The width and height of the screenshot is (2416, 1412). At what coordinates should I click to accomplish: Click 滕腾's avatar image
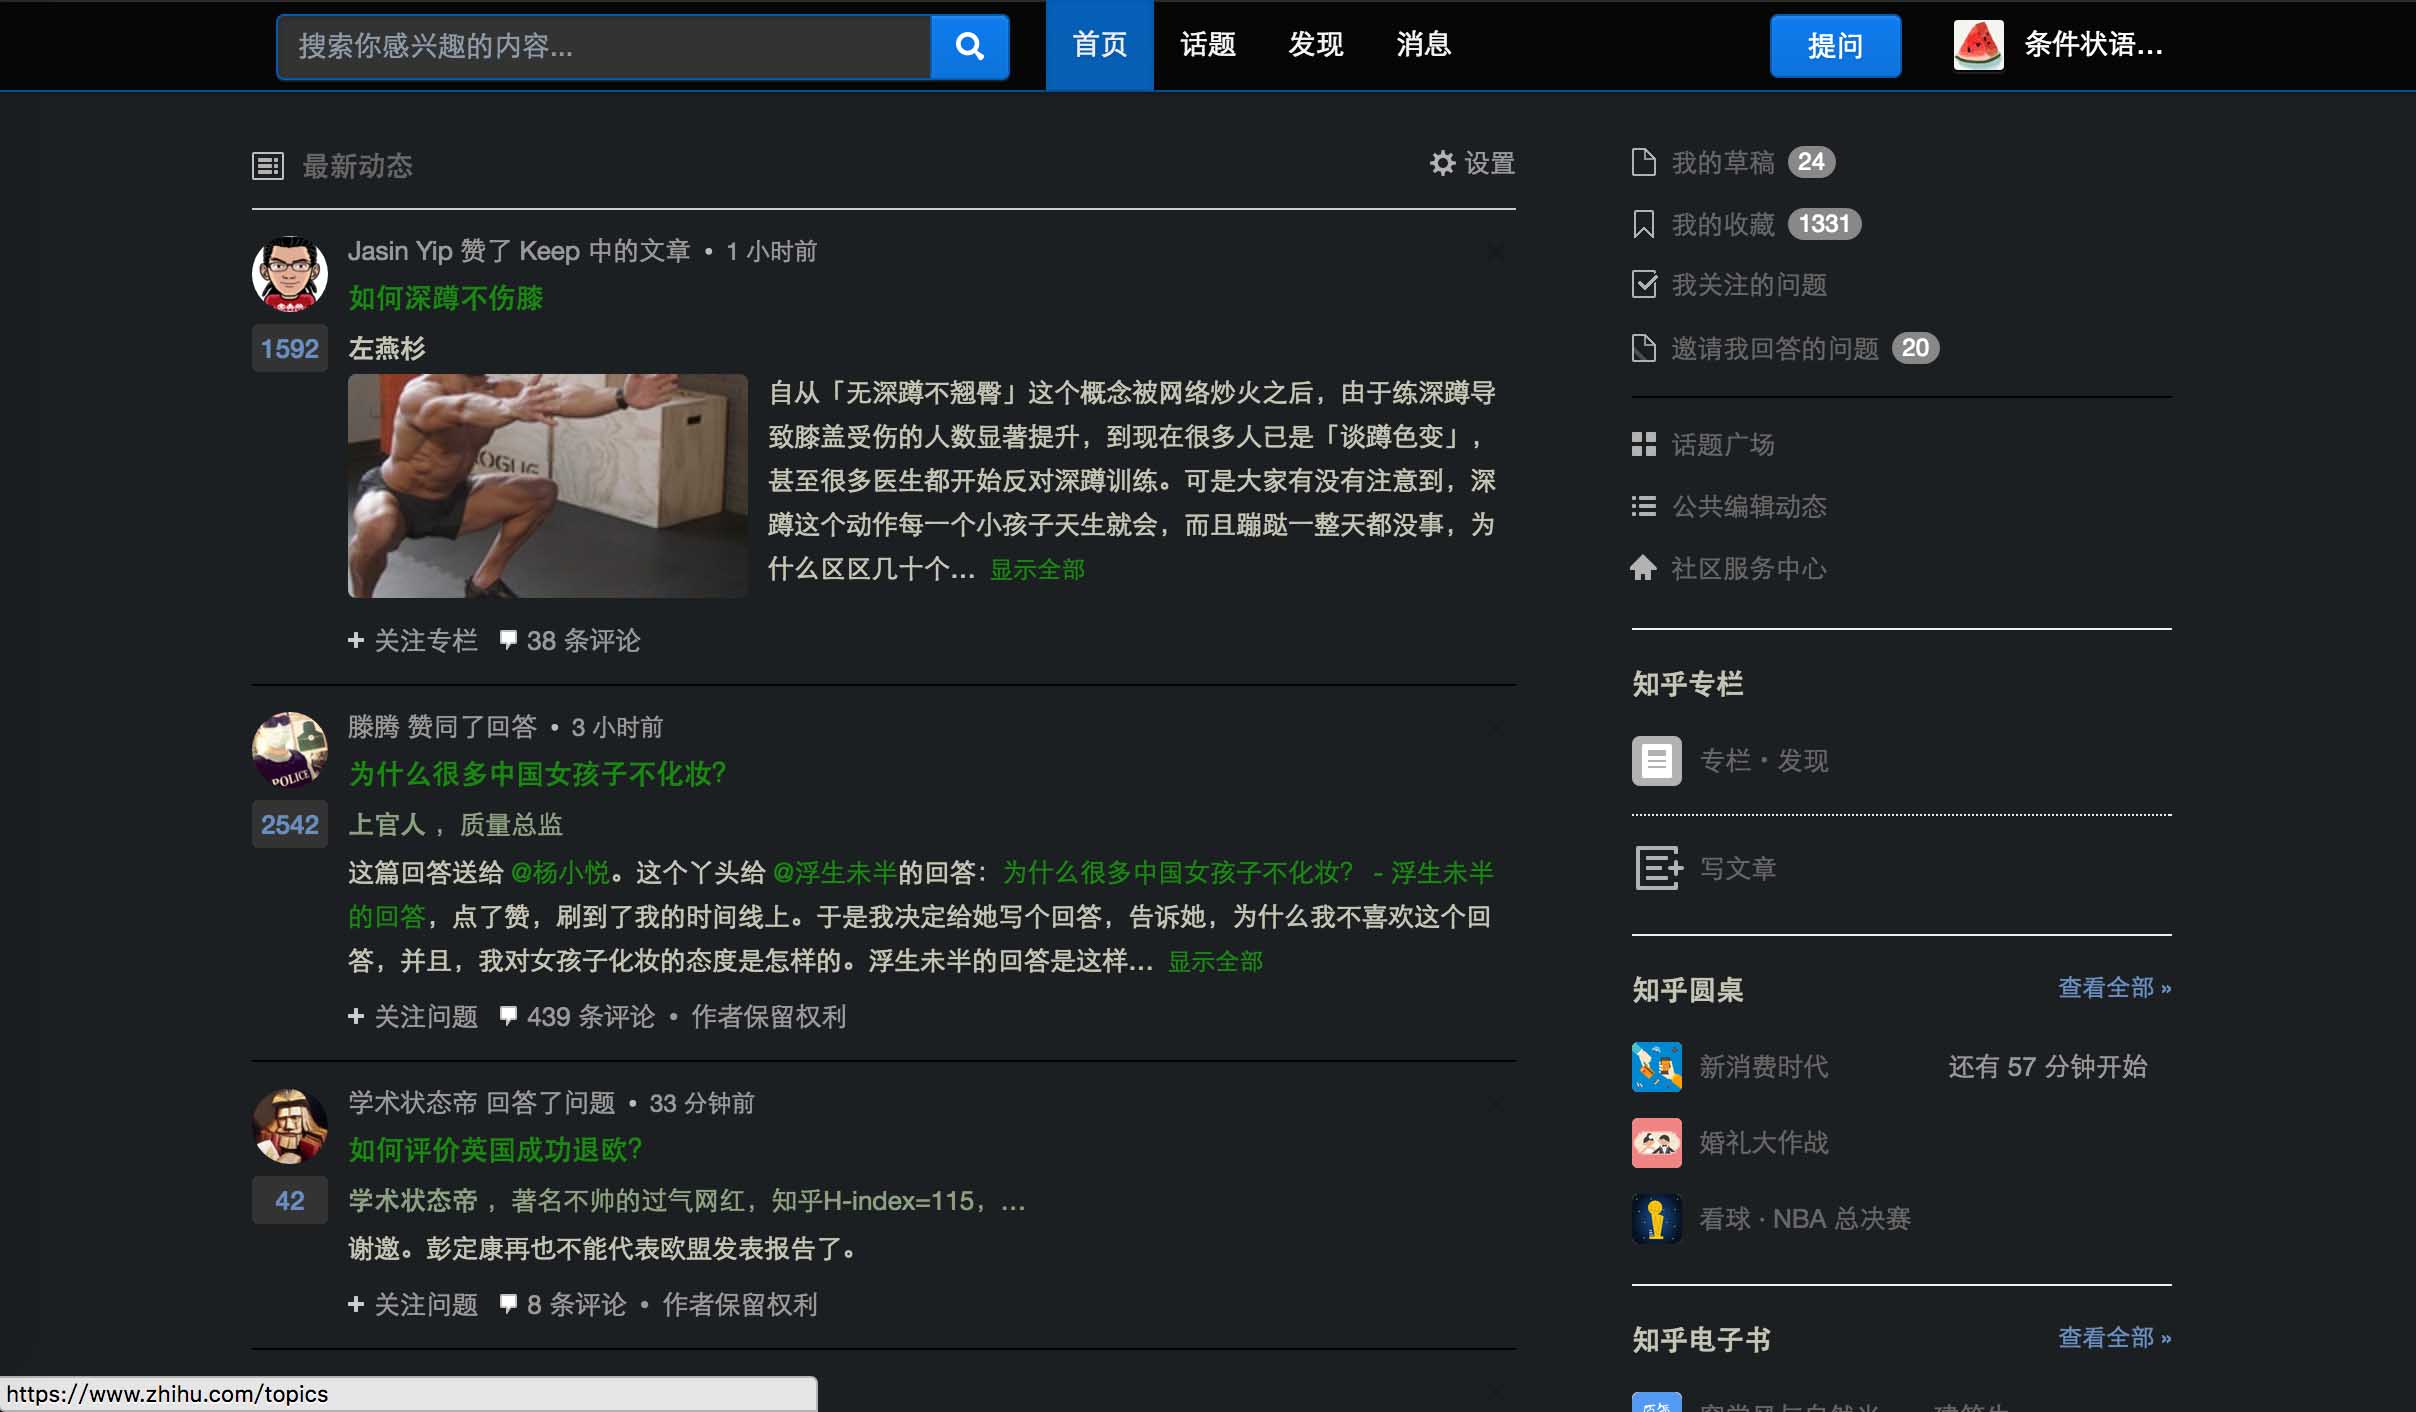pos(290,750)
